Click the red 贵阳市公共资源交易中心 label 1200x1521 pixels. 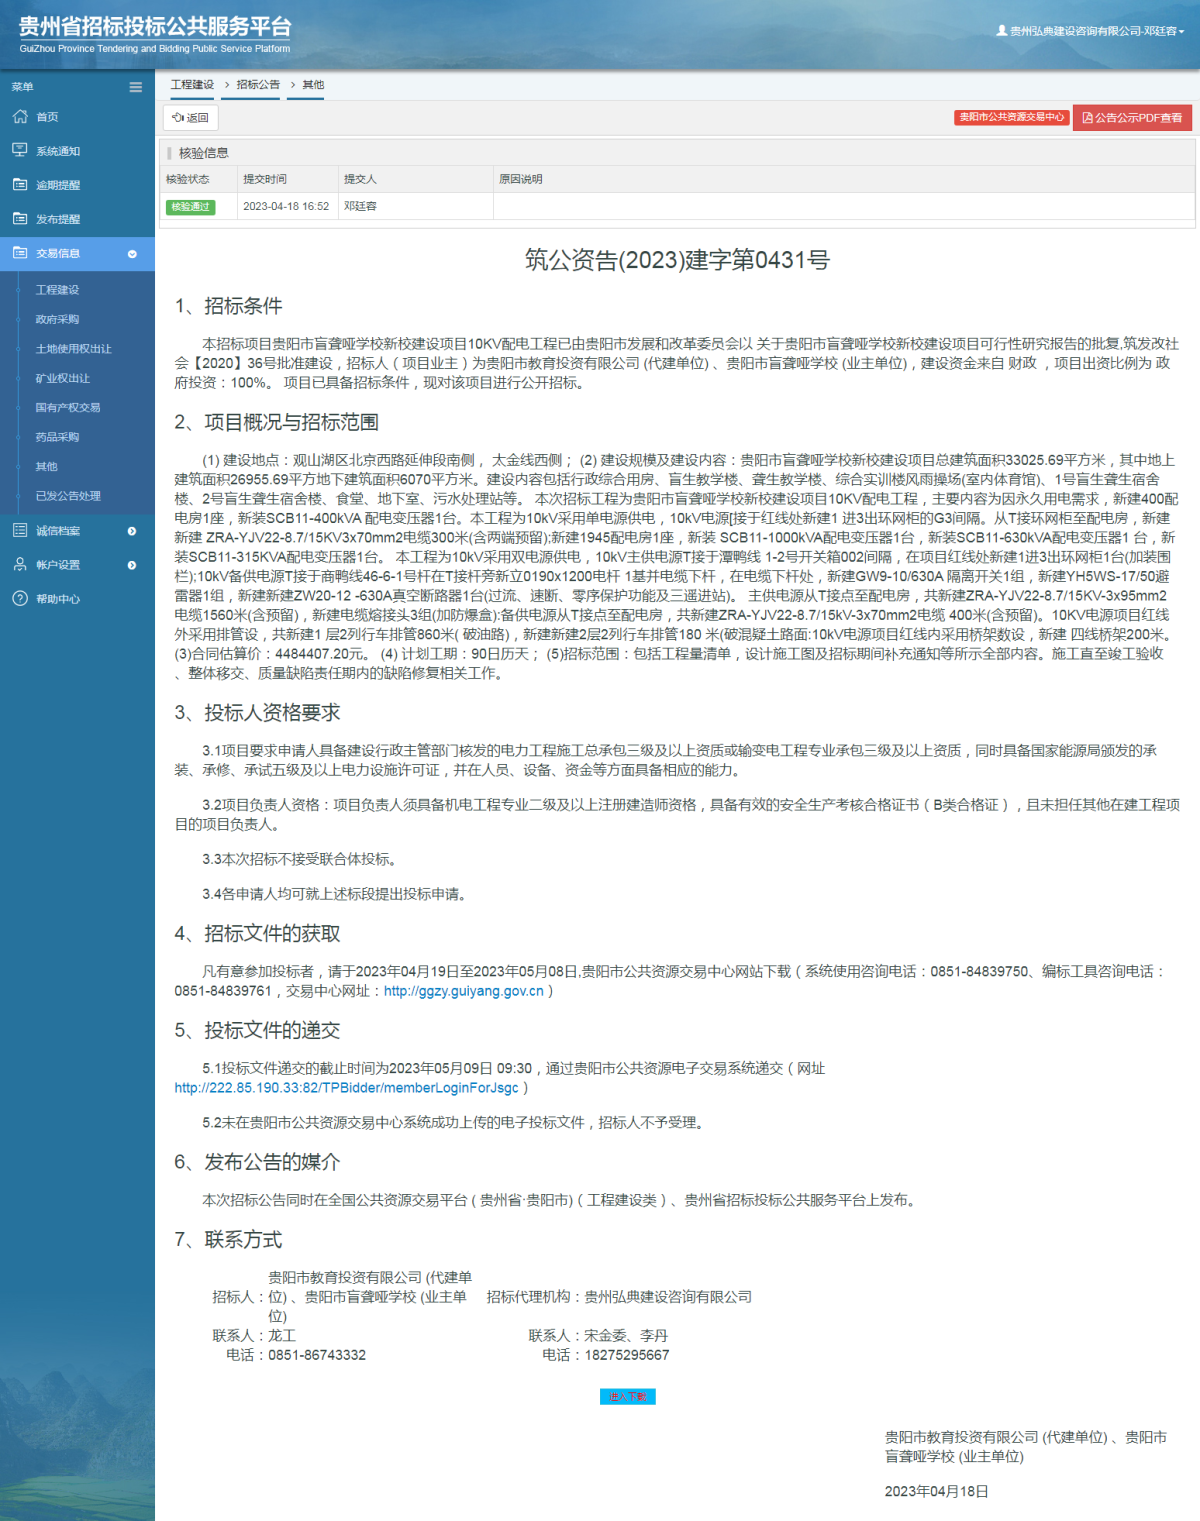1011,117
